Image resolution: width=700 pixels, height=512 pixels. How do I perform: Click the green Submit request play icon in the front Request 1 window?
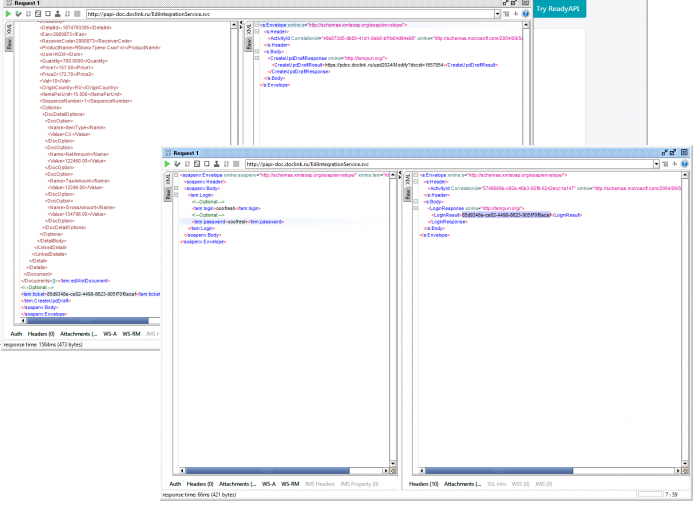tap(167, 164)
